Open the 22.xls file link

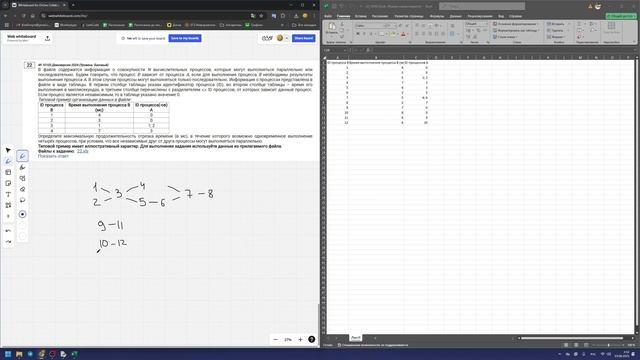pos(82,151)
